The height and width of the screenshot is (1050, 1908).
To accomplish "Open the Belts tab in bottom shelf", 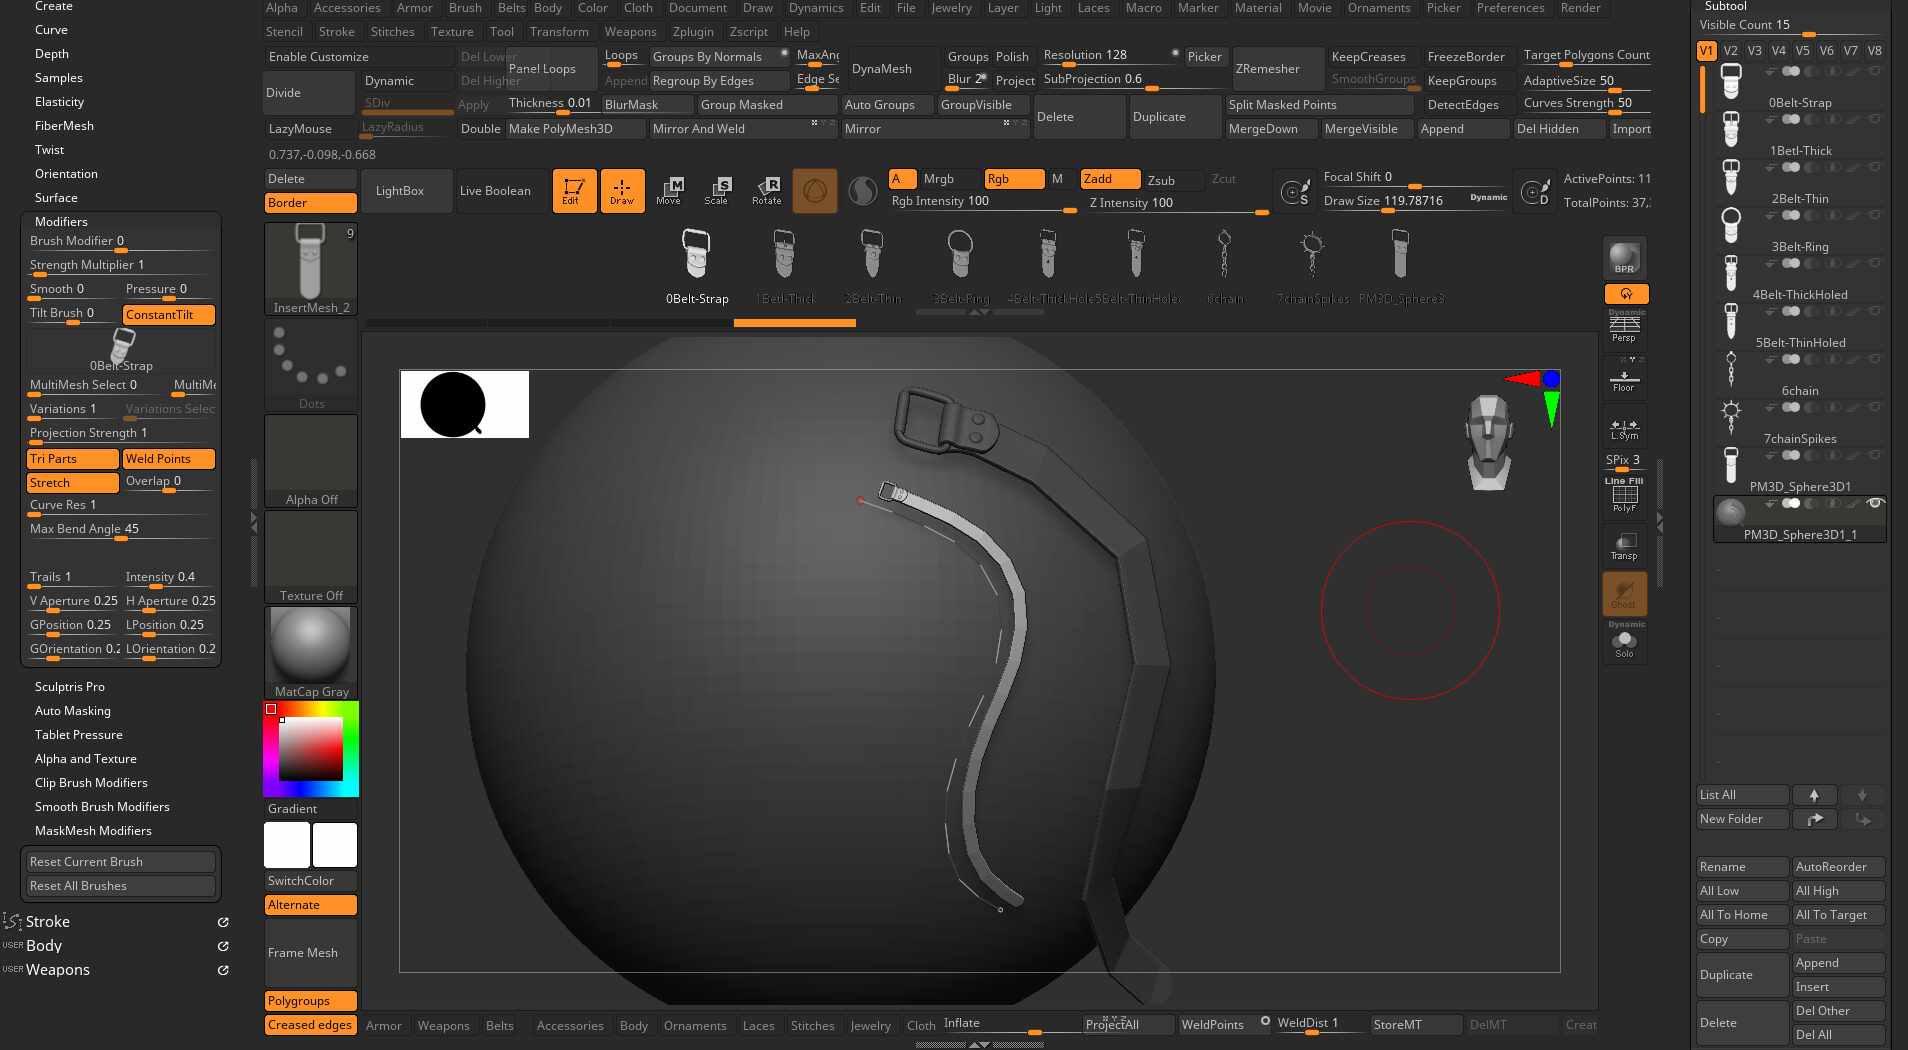I will coord(500,1026).
